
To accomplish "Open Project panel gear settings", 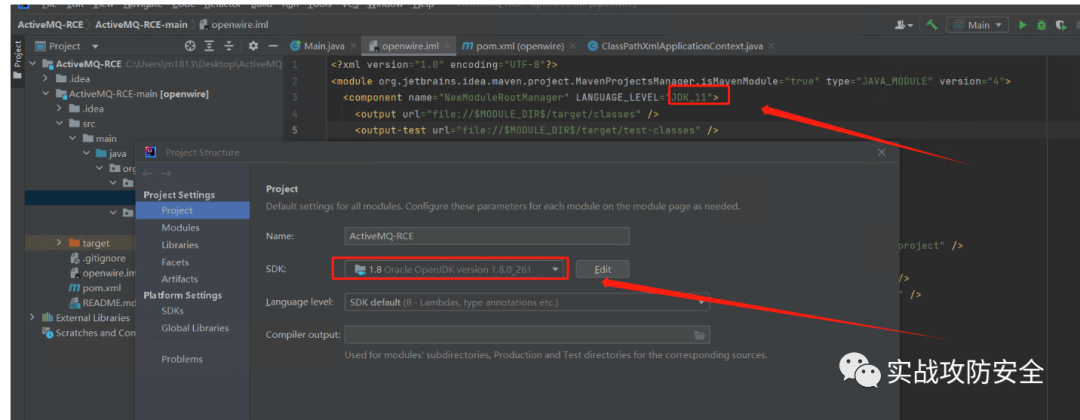I will (253, 46).
